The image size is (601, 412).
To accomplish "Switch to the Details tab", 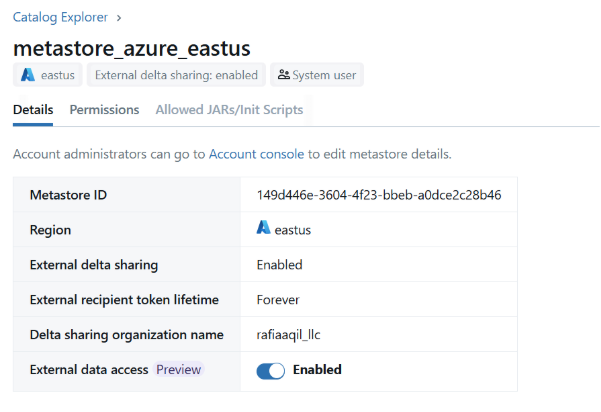I will tap(33, 110).
